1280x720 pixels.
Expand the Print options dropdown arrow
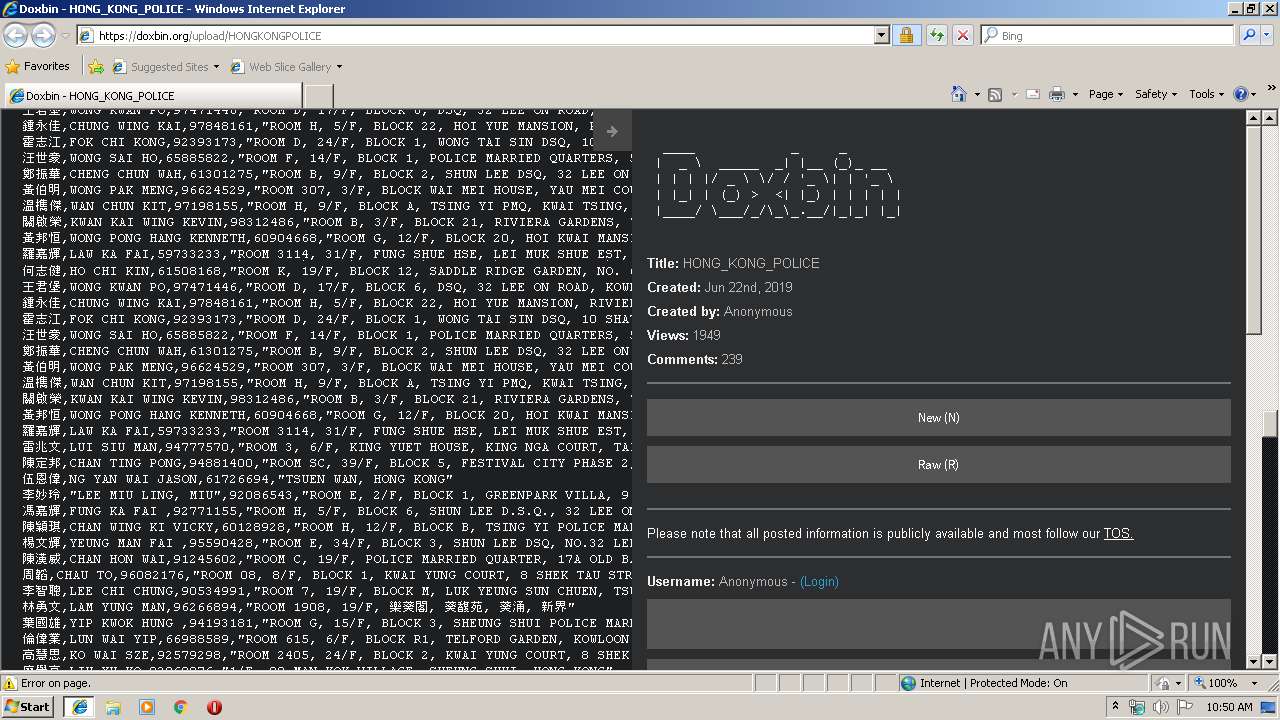click(x=1075, y=94)
